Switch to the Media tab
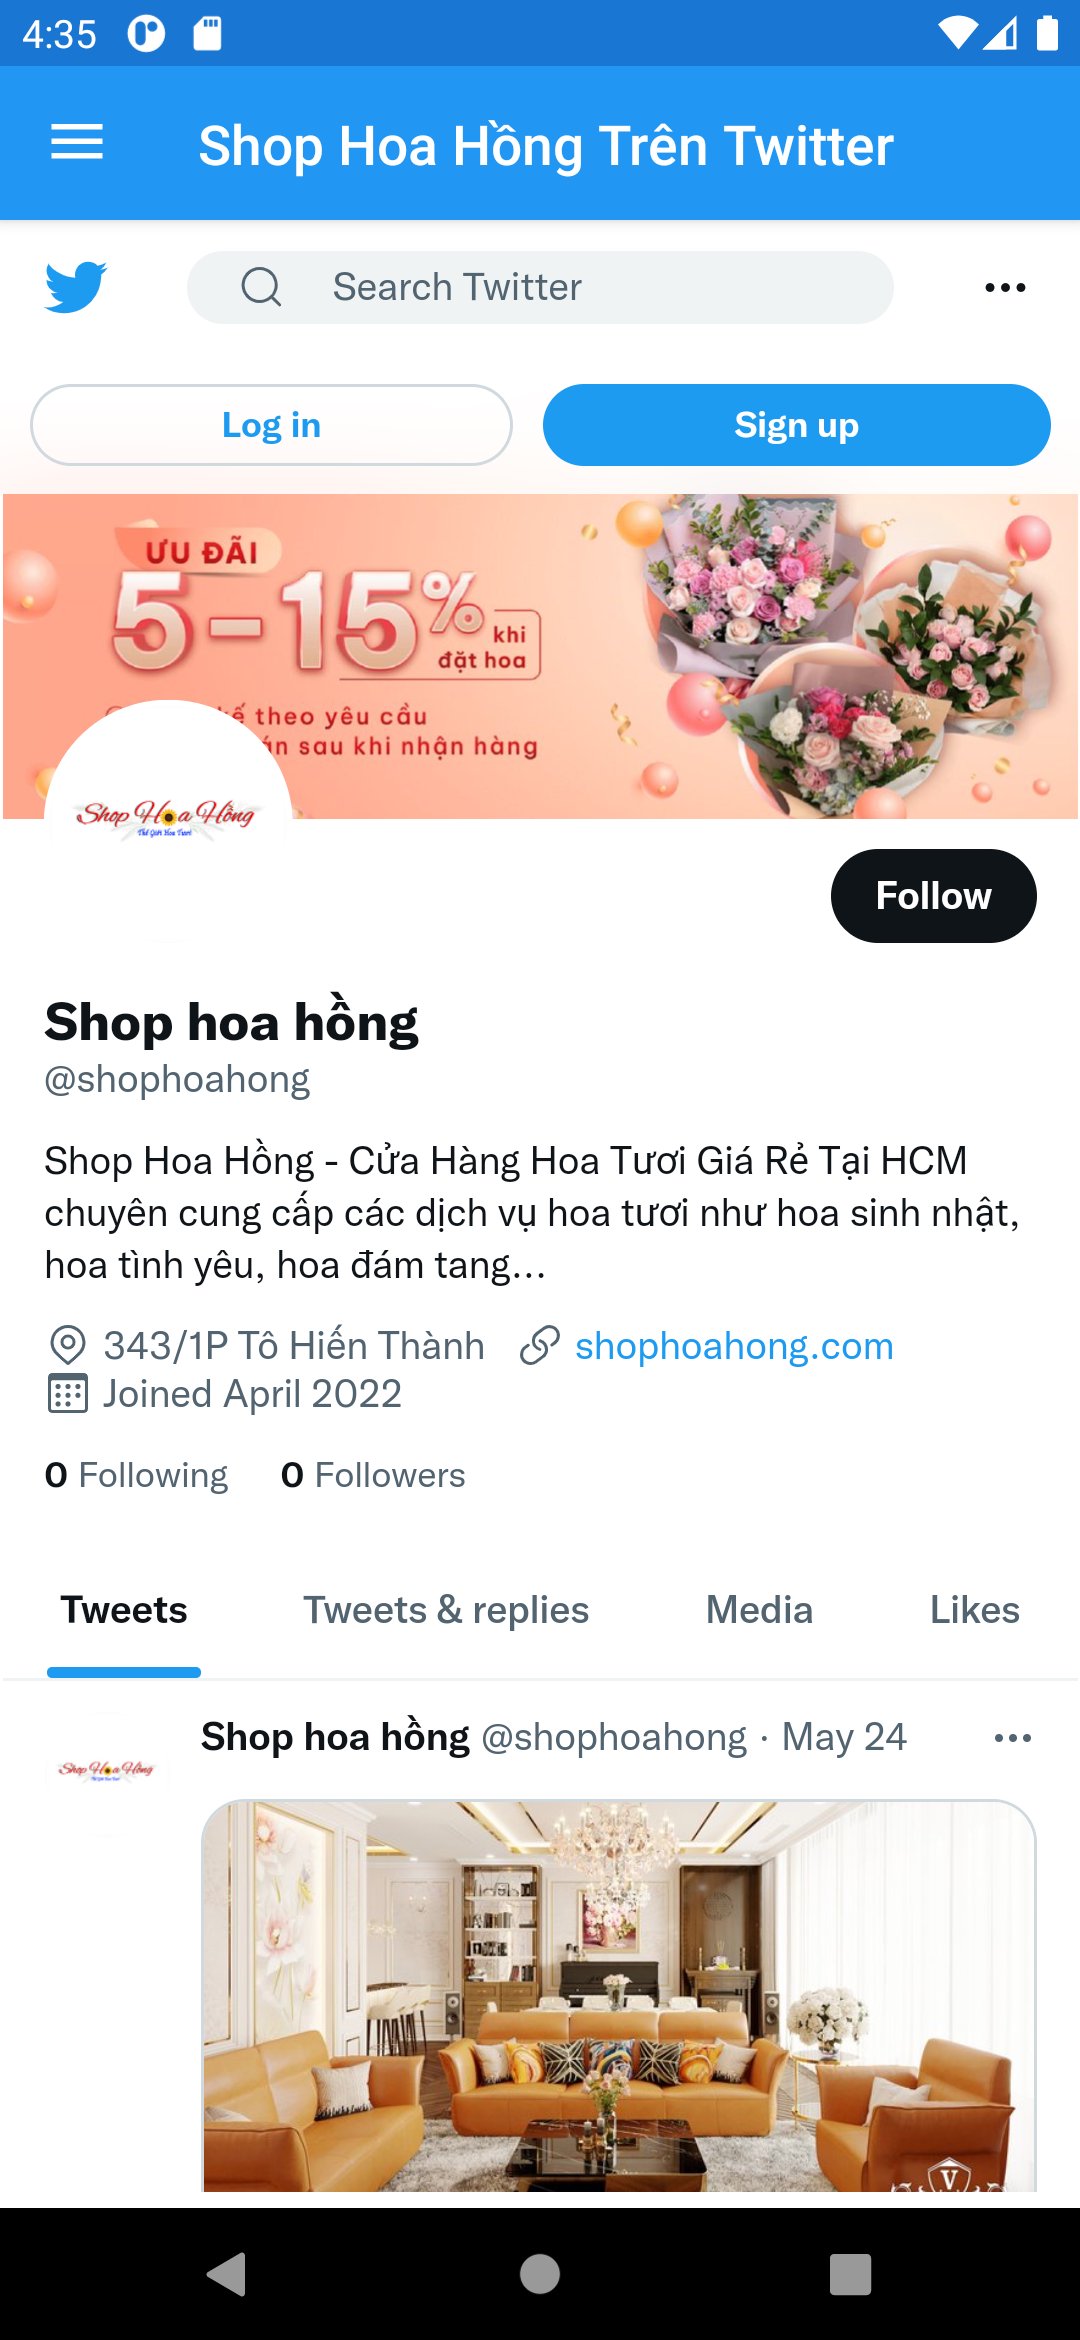Viewport: 1080px width, 2340px height. (759, 1610)
